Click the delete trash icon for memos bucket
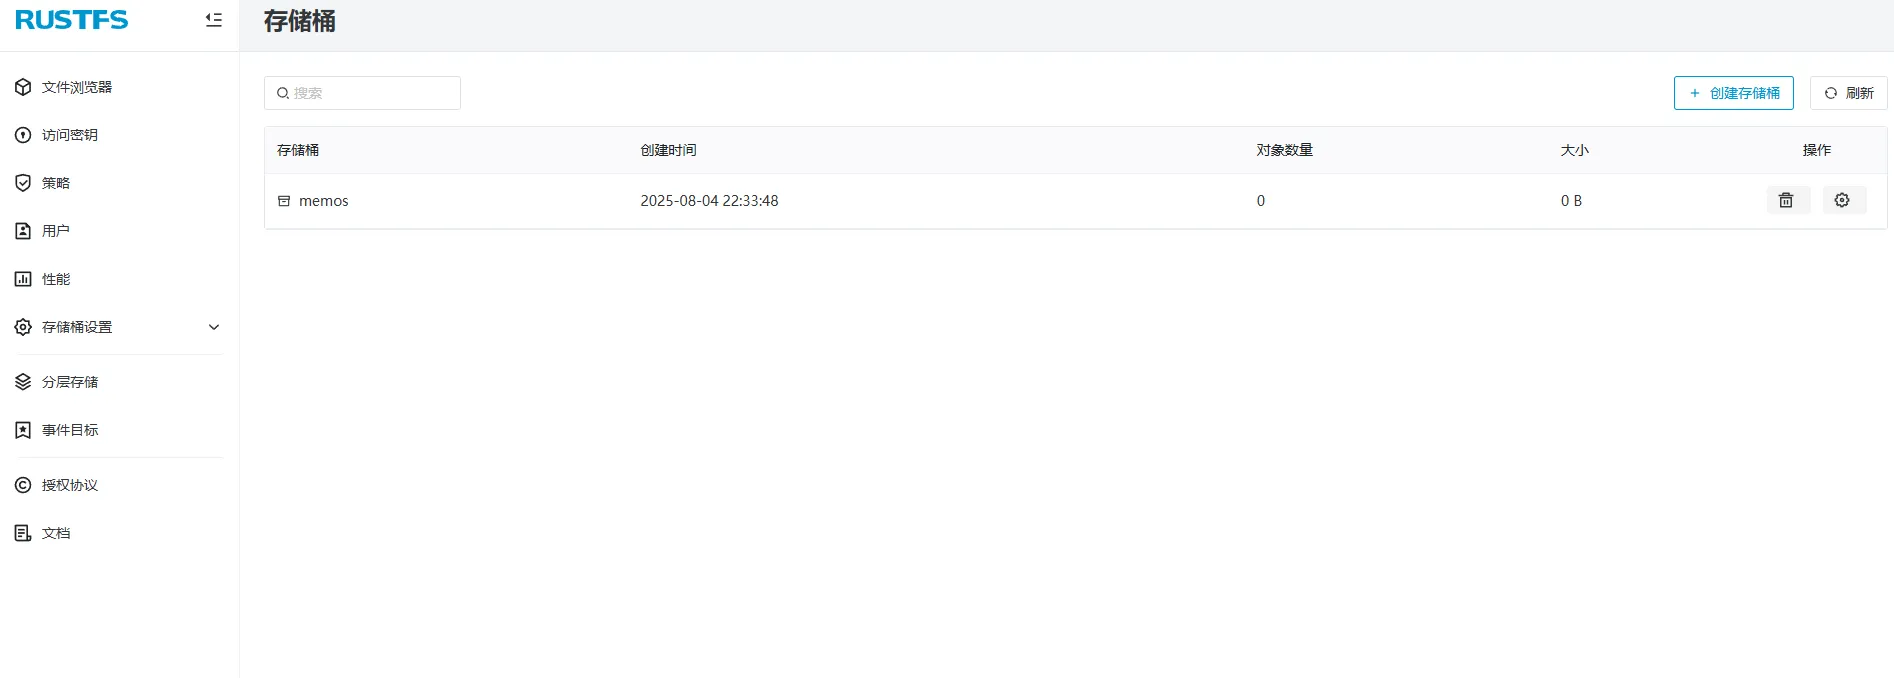 (1786, 201)
